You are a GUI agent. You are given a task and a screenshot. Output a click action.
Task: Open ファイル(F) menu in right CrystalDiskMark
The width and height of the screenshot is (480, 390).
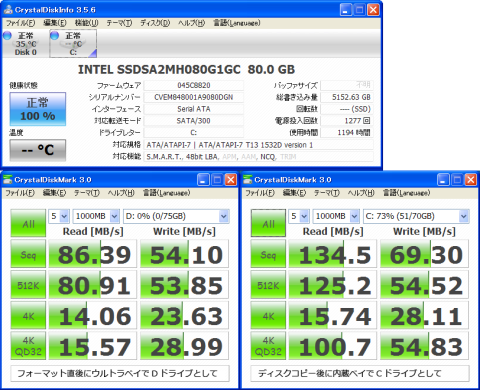point(260,193)
